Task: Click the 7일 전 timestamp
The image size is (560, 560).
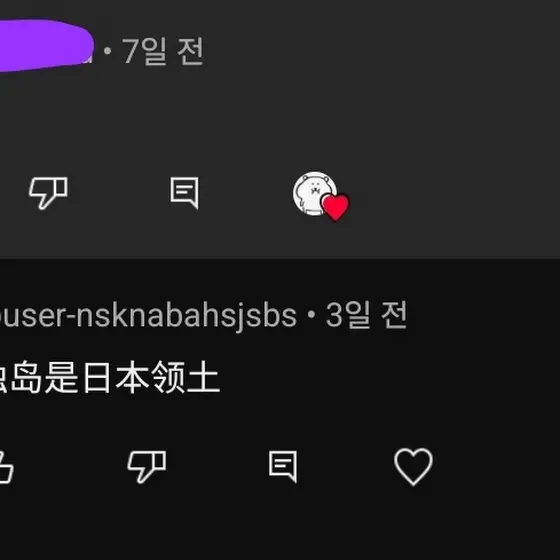Action: (x=163, y=51)
